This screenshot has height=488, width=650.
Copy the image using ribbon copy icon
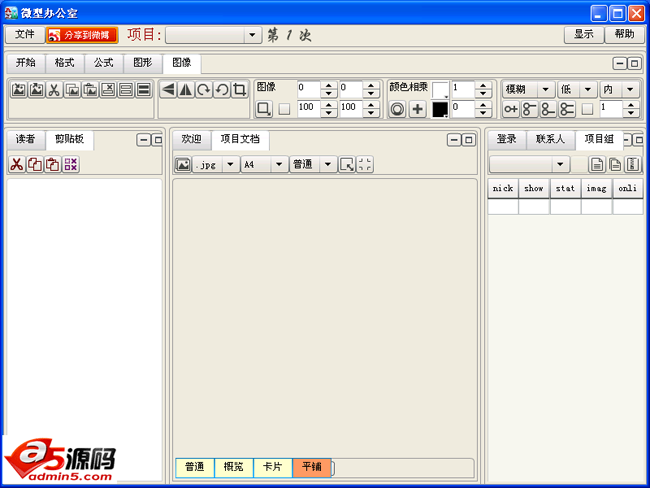72,90
